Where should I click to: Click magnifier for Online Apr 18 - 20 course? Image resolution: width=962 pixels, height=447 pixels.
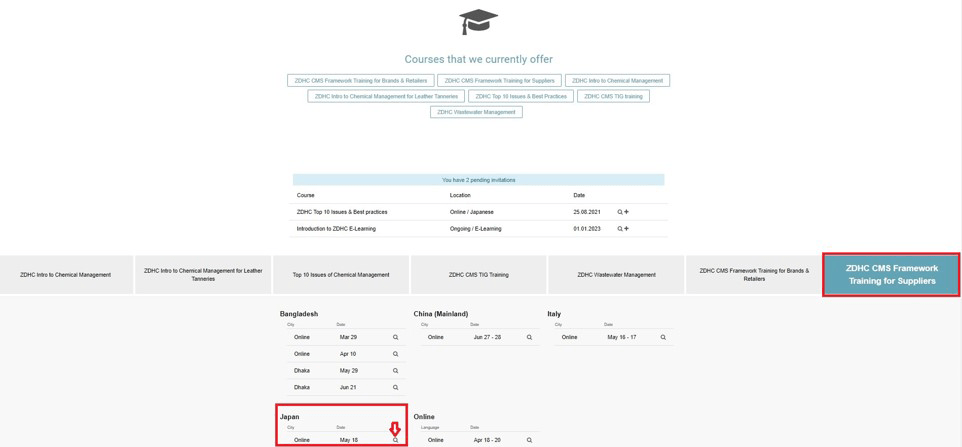pos(529,440)
